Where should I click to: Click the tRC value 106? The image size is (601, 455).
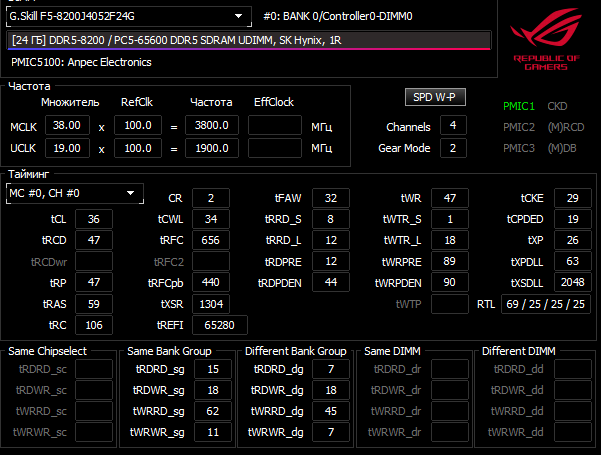click(94, 325)
